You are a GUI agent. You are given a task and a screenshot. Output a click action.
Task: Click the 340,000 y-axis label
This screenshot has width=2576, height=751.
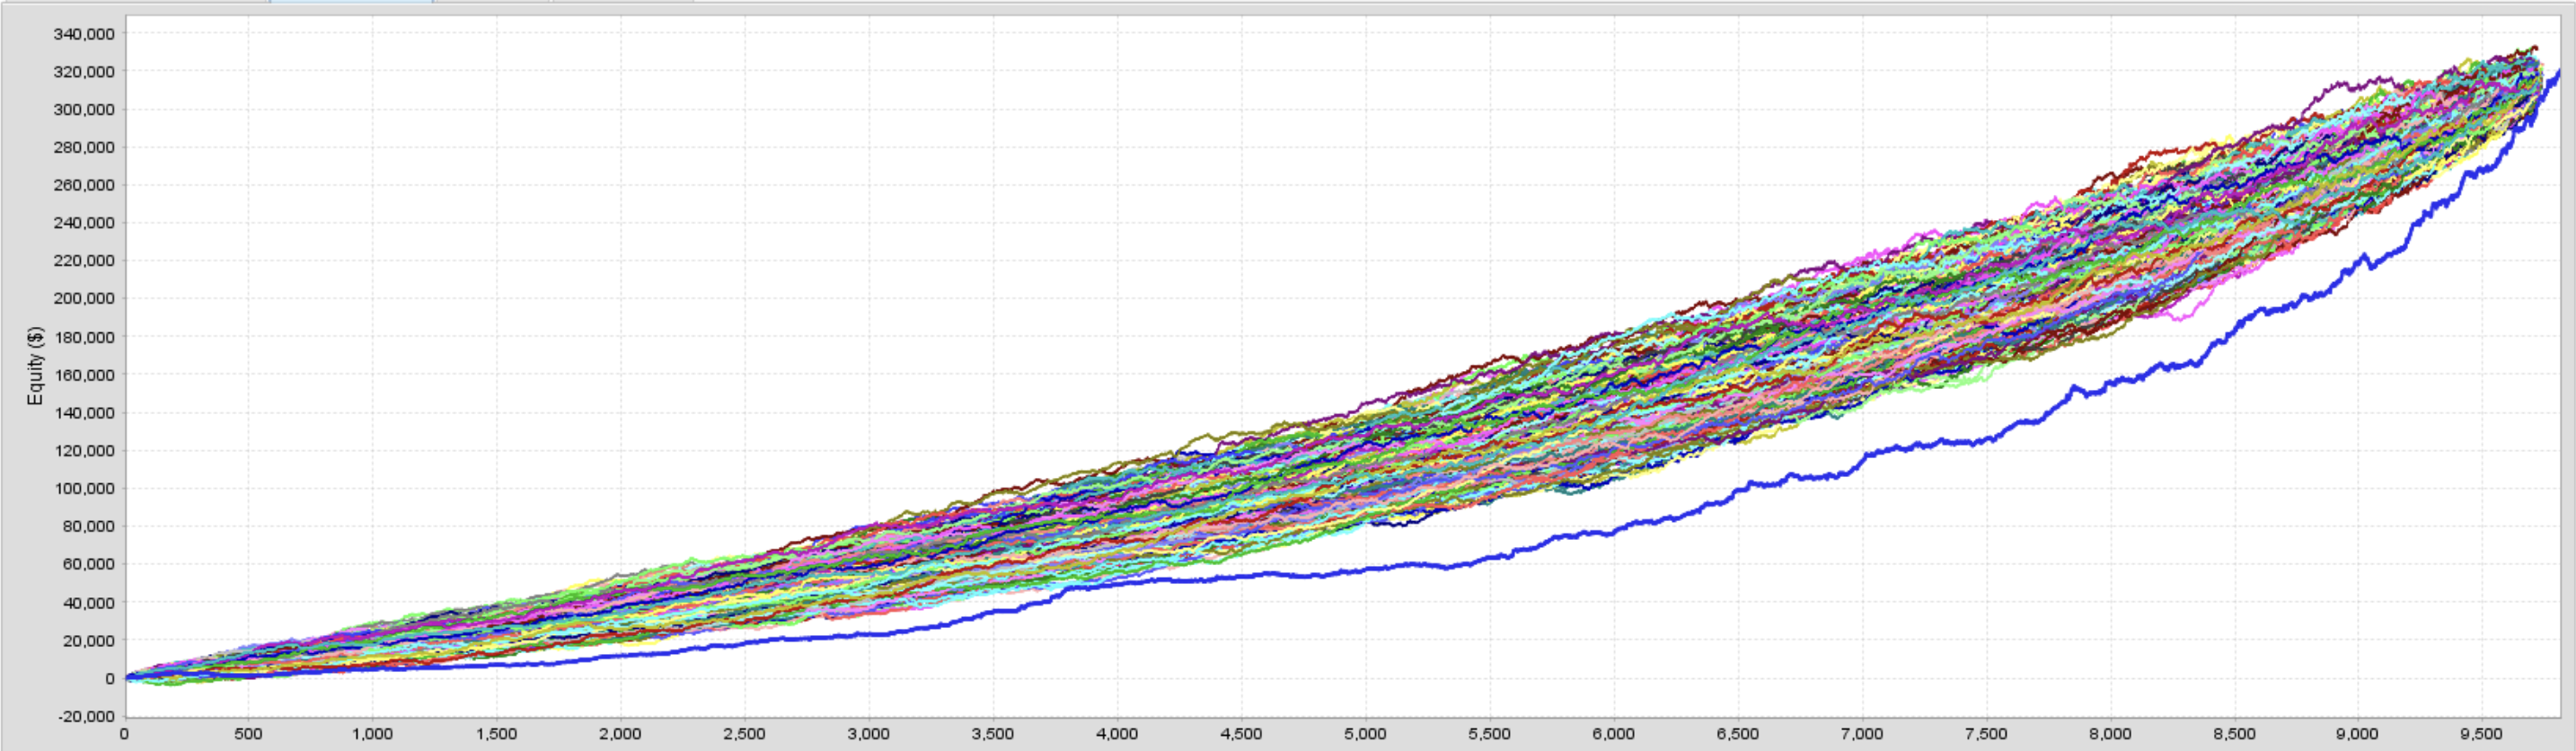click(84, 34)
